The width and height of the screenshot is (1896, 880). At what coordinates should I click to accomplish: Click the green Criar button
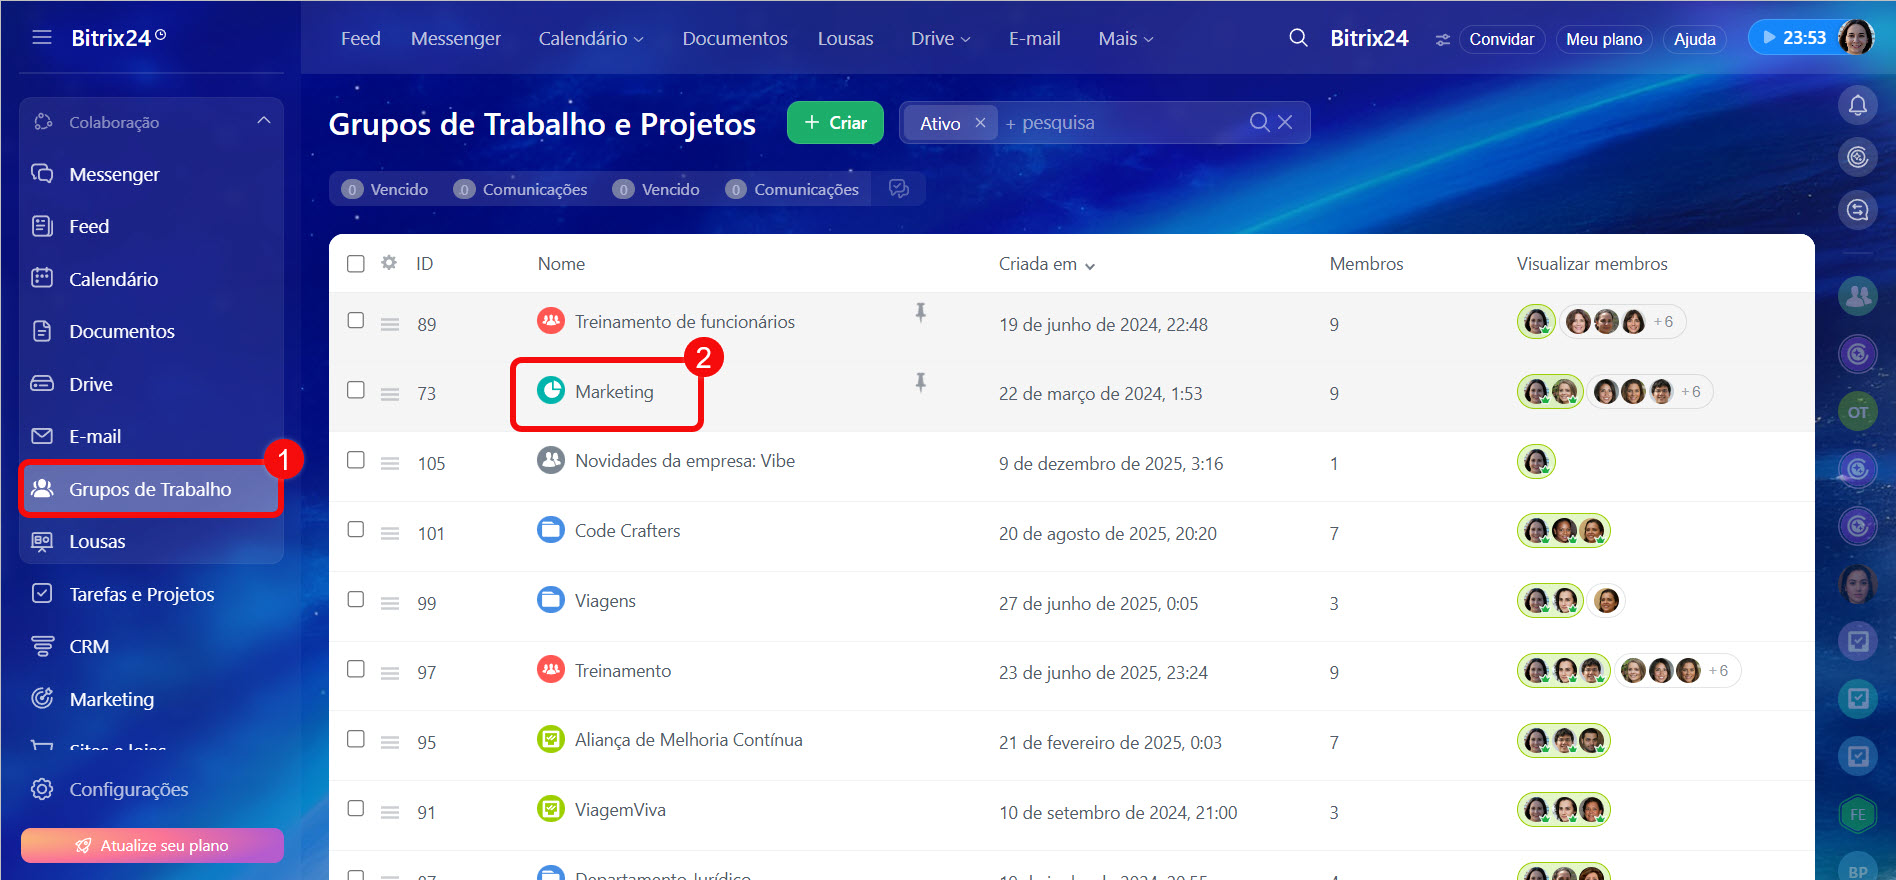835,122
